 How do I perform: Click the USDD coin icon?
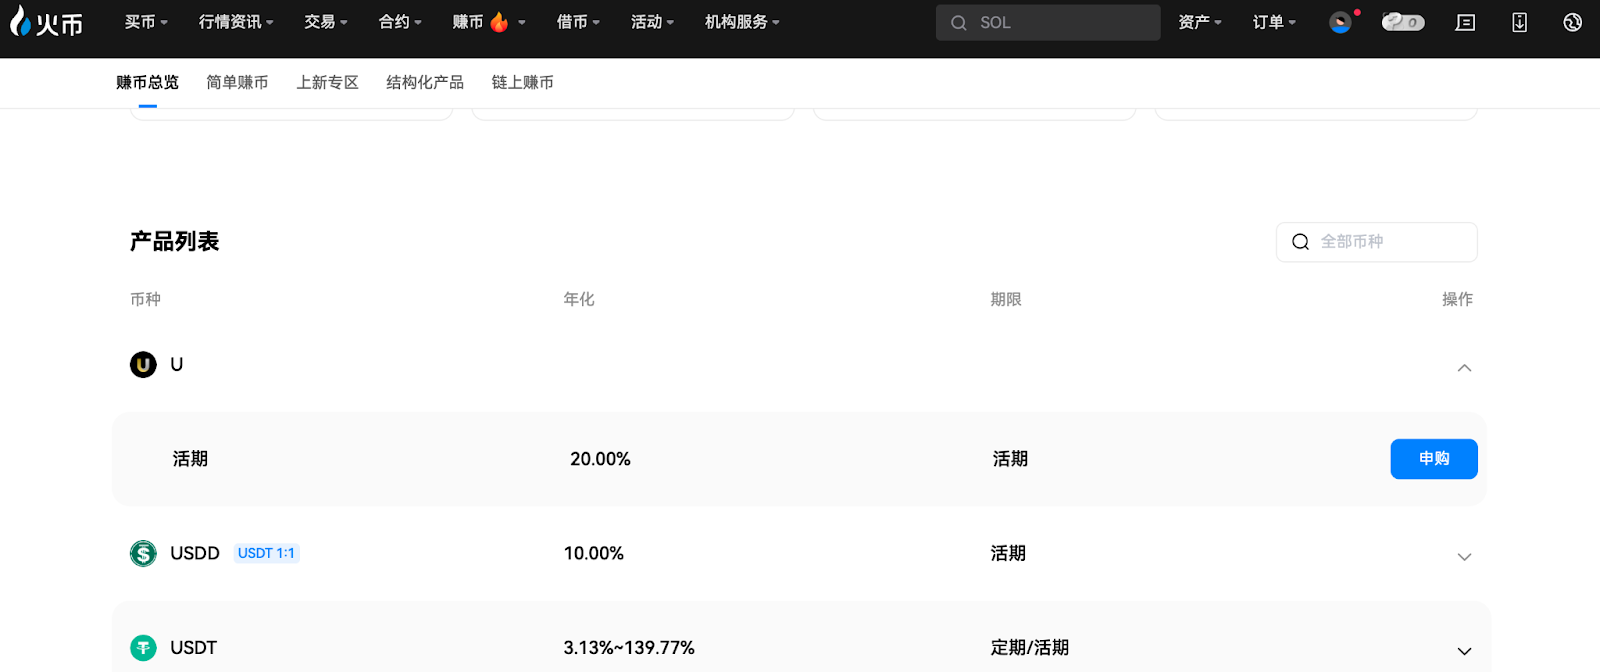143,553
